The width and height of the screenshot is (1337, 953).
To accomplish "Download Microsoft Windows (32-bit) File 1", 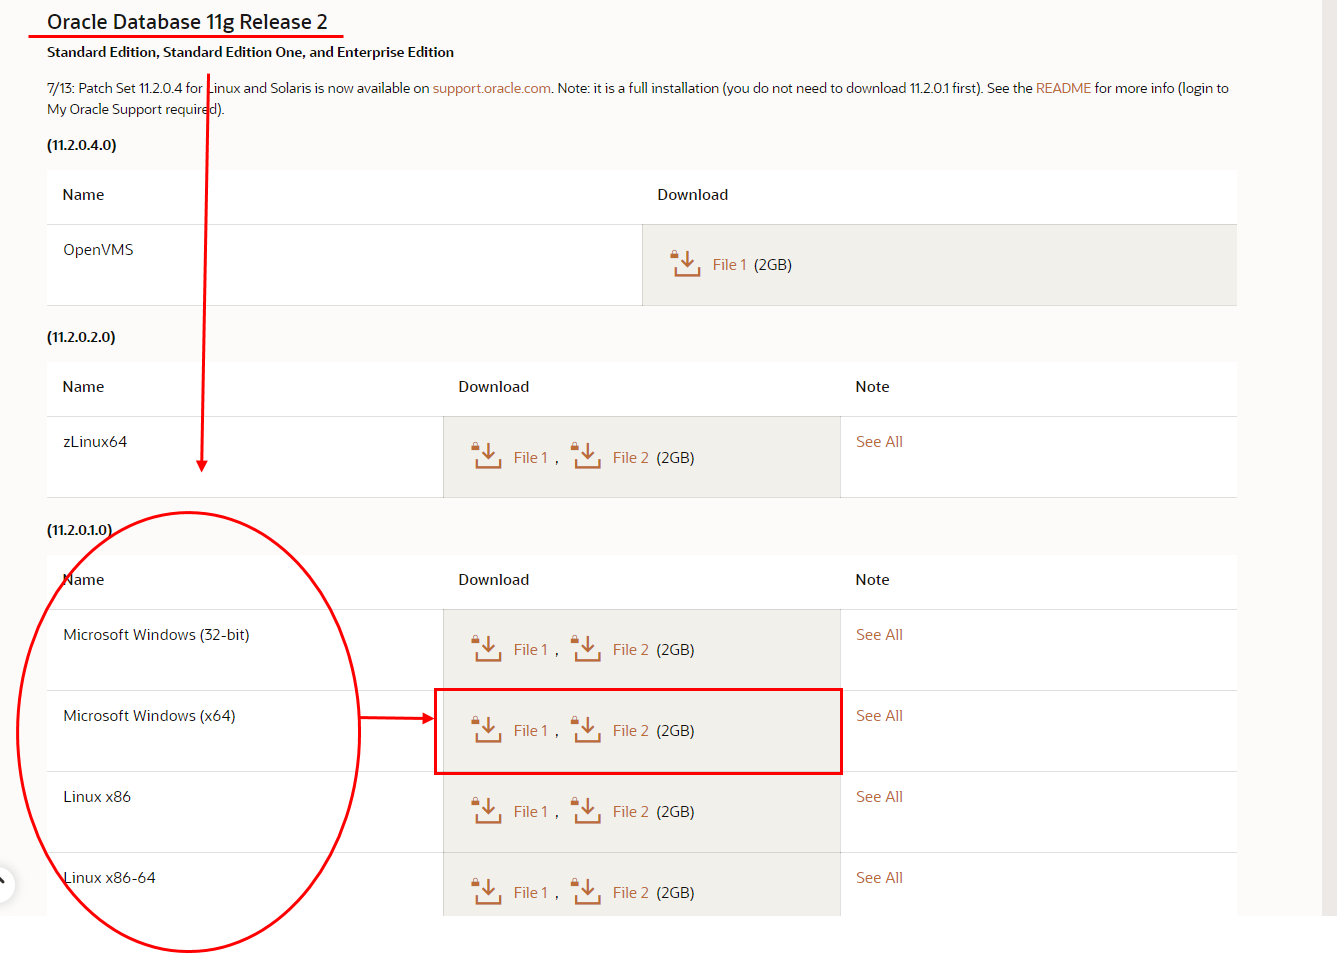I will [x=530, y=650].
